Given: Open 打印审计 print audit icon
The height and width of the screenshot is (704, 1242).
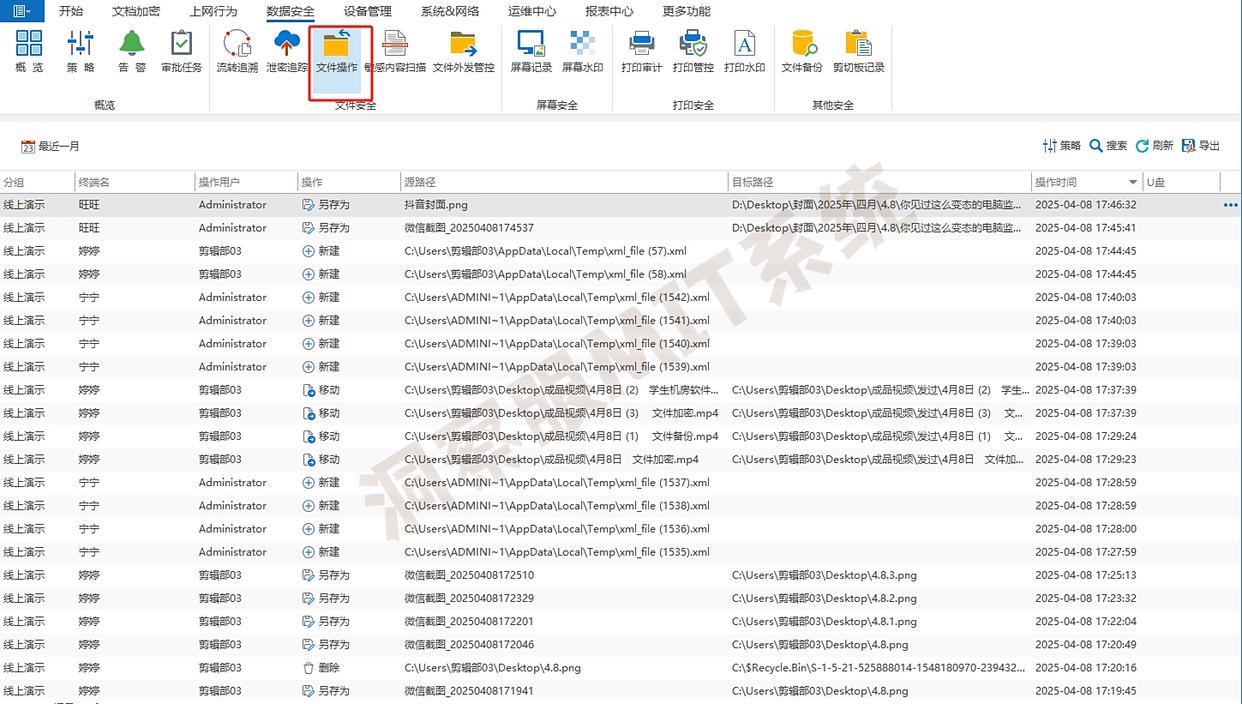Looking at the screenshot, I should [x=641, y=51].
